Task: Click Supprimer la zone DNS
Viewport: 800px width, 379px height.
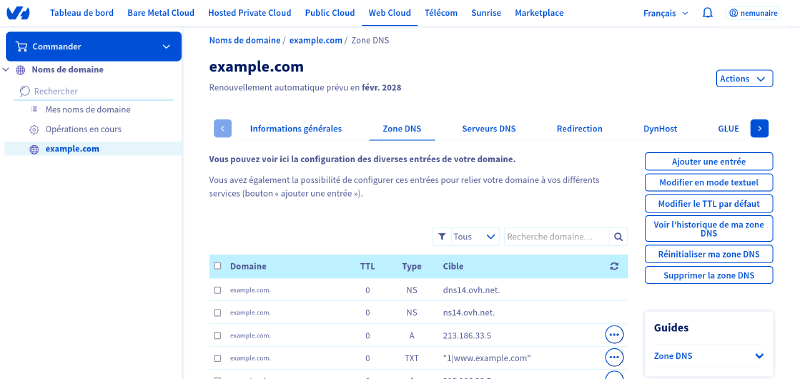Action: point(709,275)
